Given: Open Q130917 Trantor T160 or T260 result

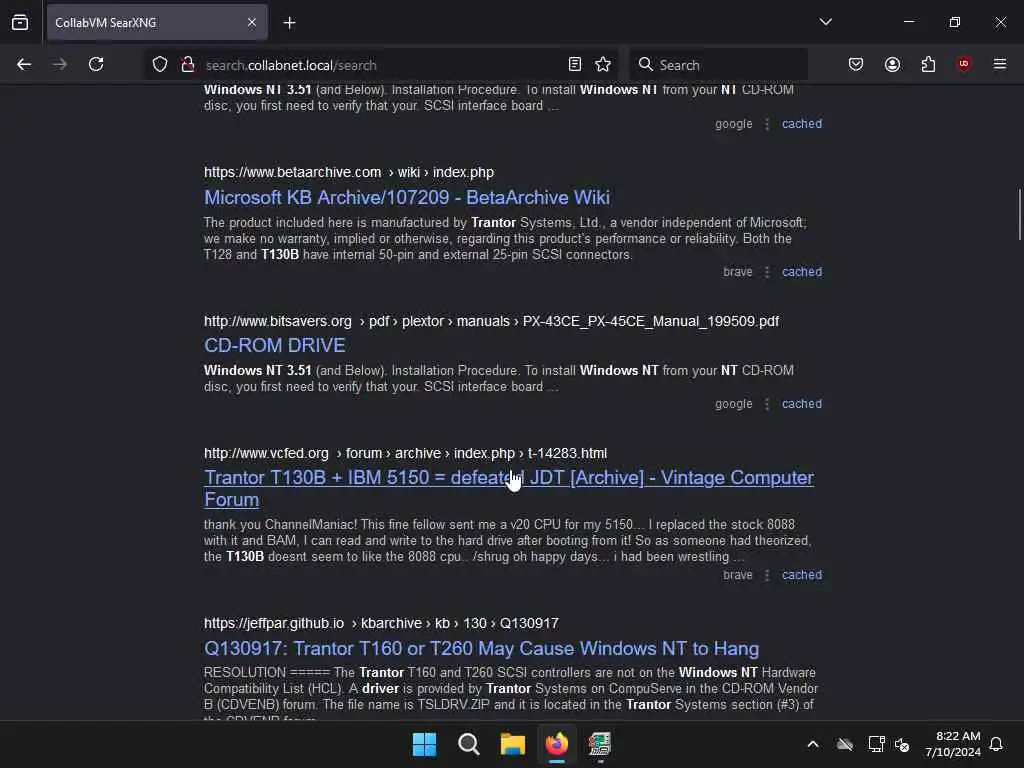Looking at the screenshot, I should [x=481, y=648].
